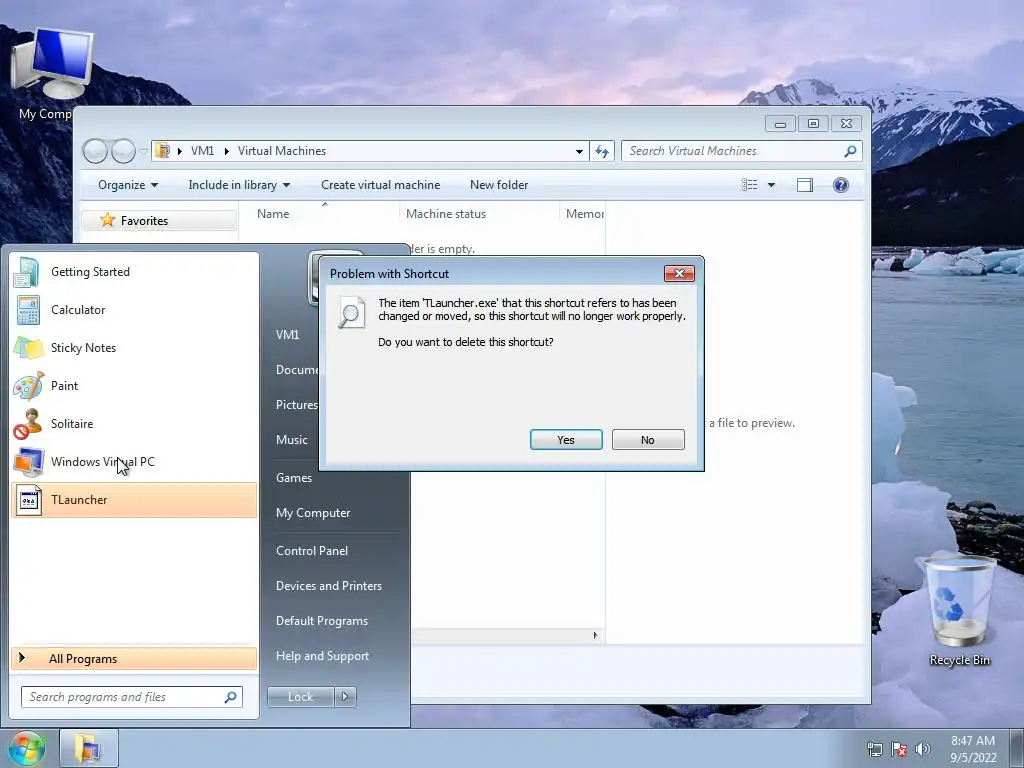Viewport: 1024px width, 768px height.
Task: Sort by the Machine status column header
Action: [446, 214]
